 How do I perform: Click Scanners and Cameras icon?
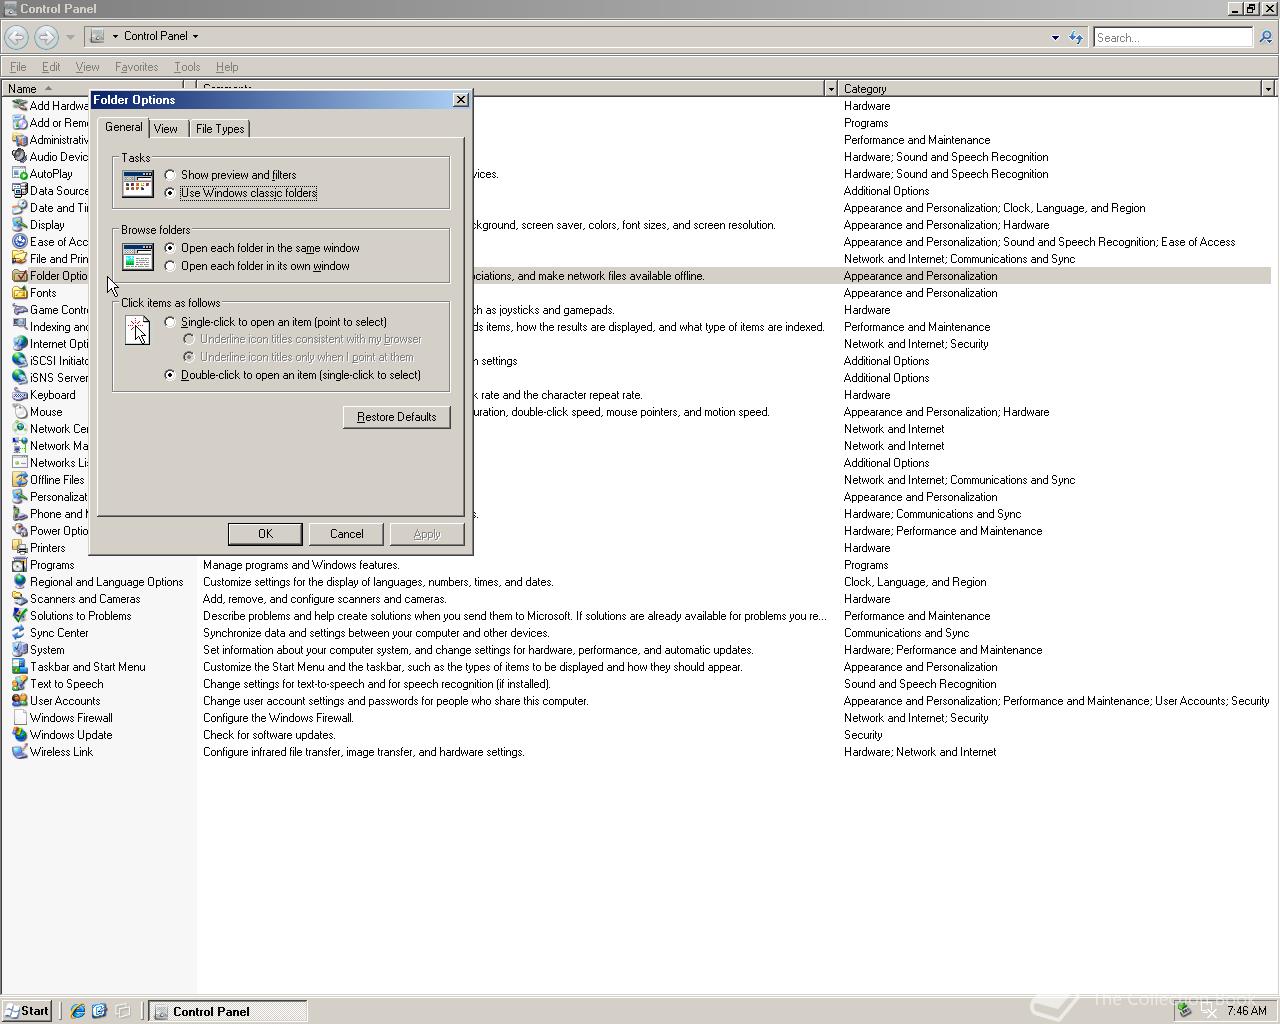(x=19, y=599)
